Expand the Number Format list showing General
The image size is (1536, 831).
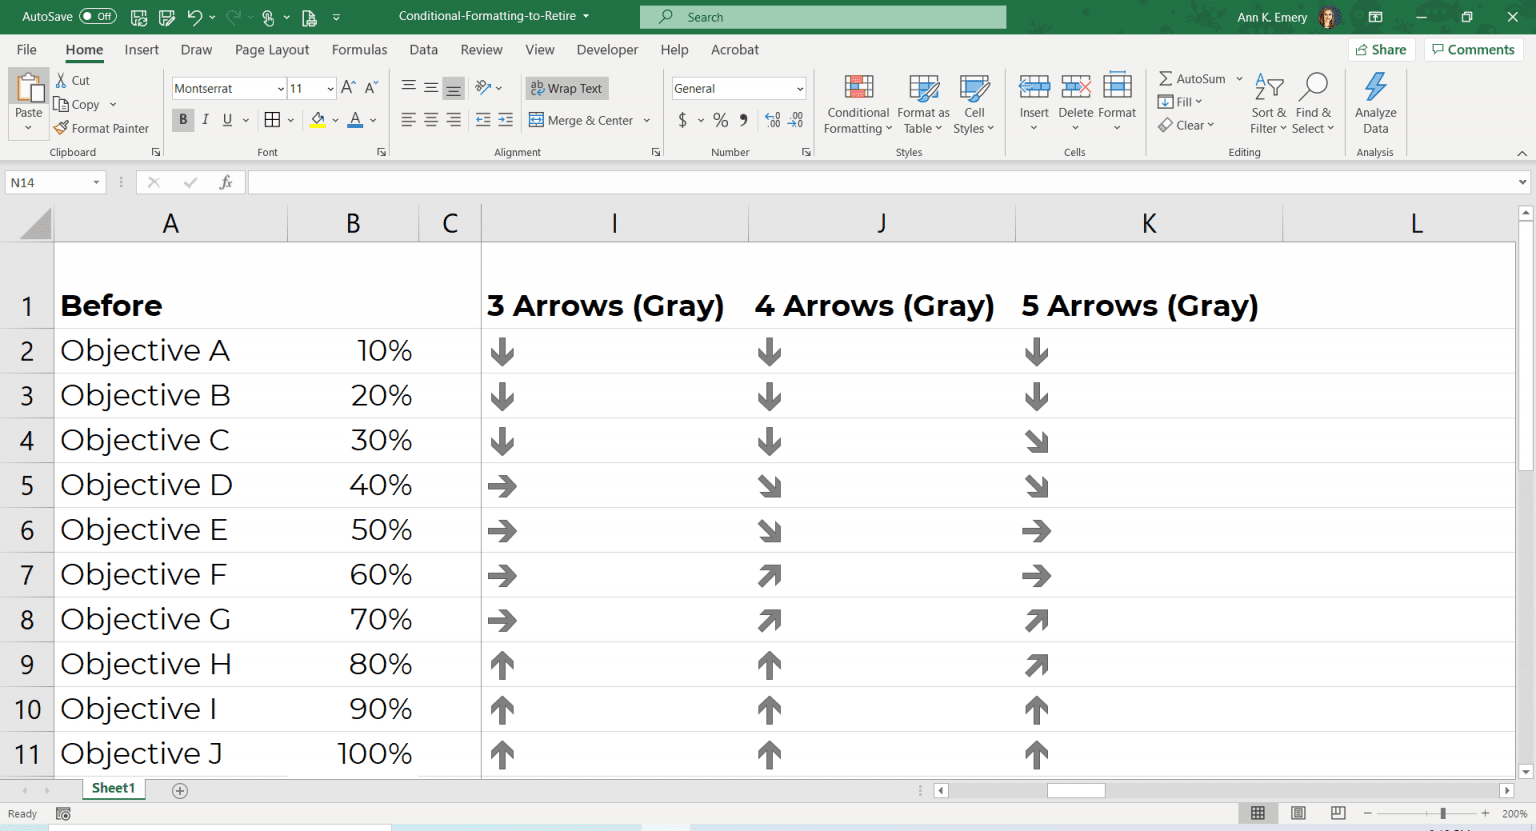tap(800, 88)
